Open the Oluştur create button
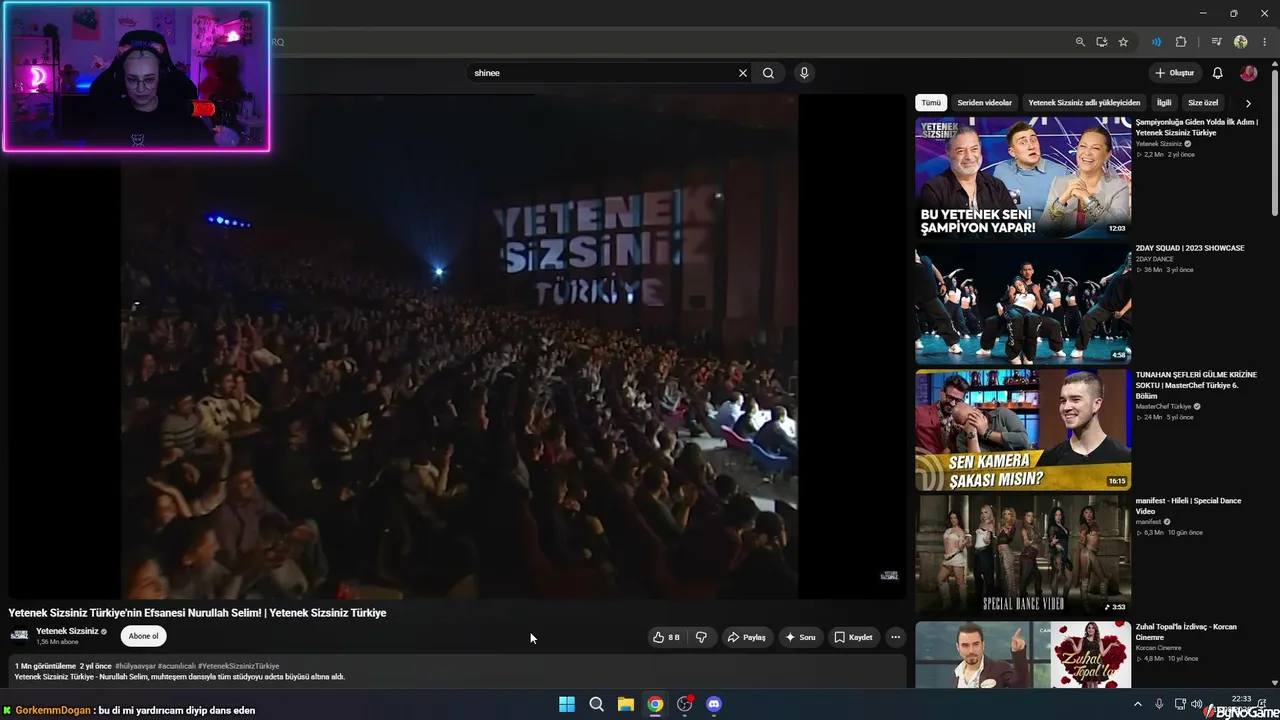The image size is (1280, 720). point(1175,73)
